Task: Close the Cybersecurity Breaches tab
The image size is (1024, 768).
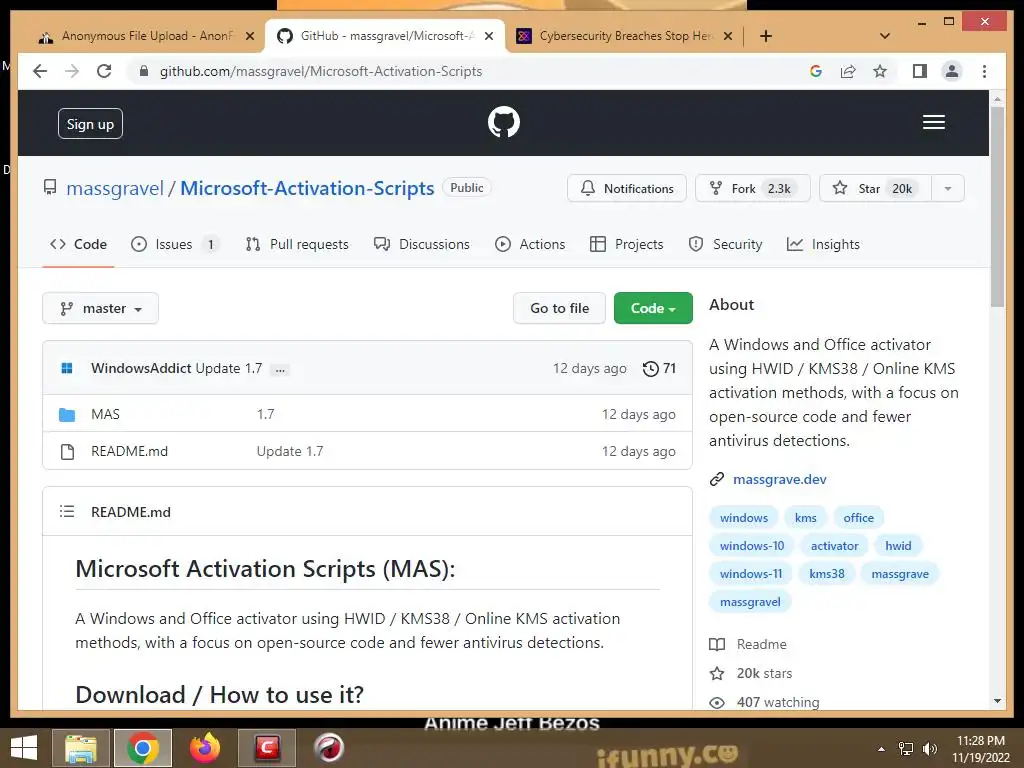Action: 728,36
